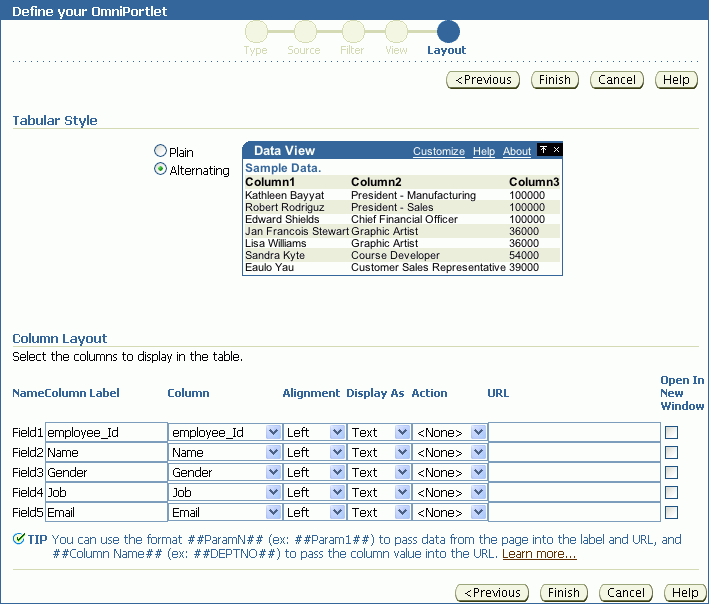709x604 pixels.
Task: Open the Field3 Action dropdown
Action: point(449,472)
